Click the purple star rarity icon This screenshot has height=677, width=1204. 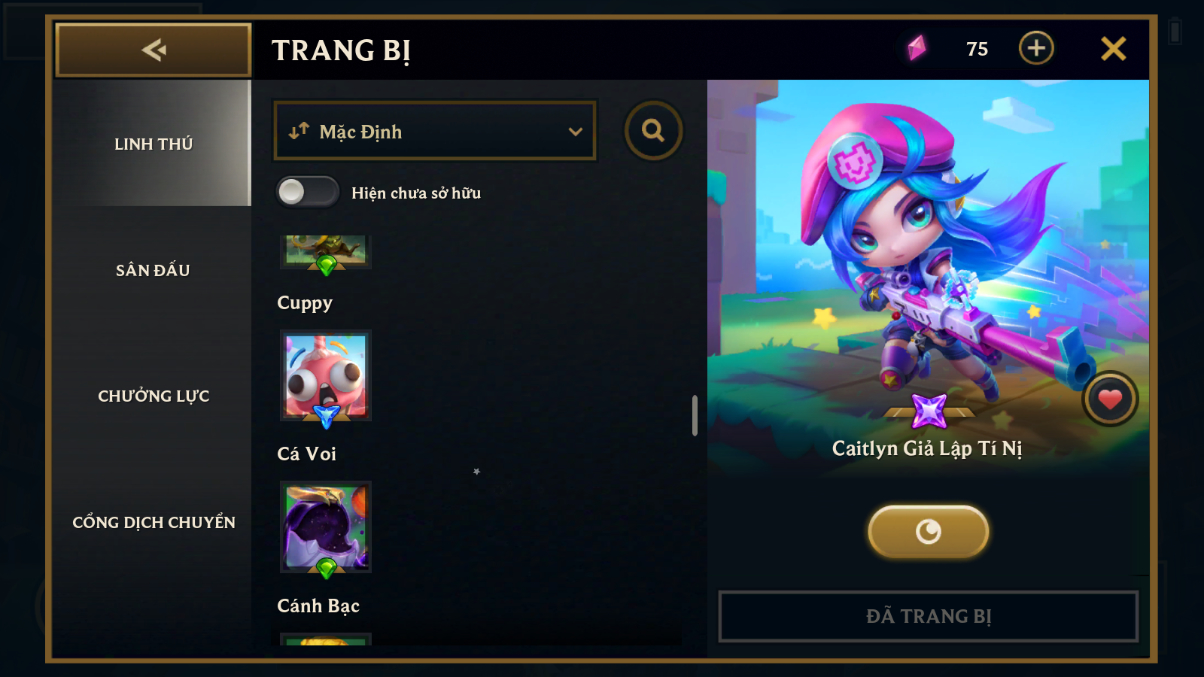pos(929,411)
